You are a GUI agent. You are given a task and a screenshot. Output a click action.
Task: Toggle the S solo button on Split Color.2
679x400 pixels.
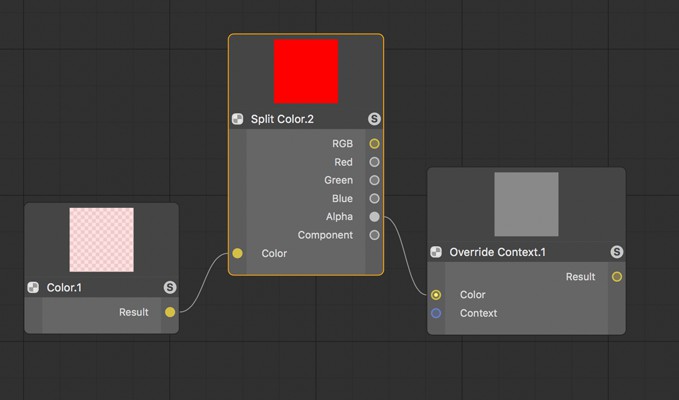375,119
